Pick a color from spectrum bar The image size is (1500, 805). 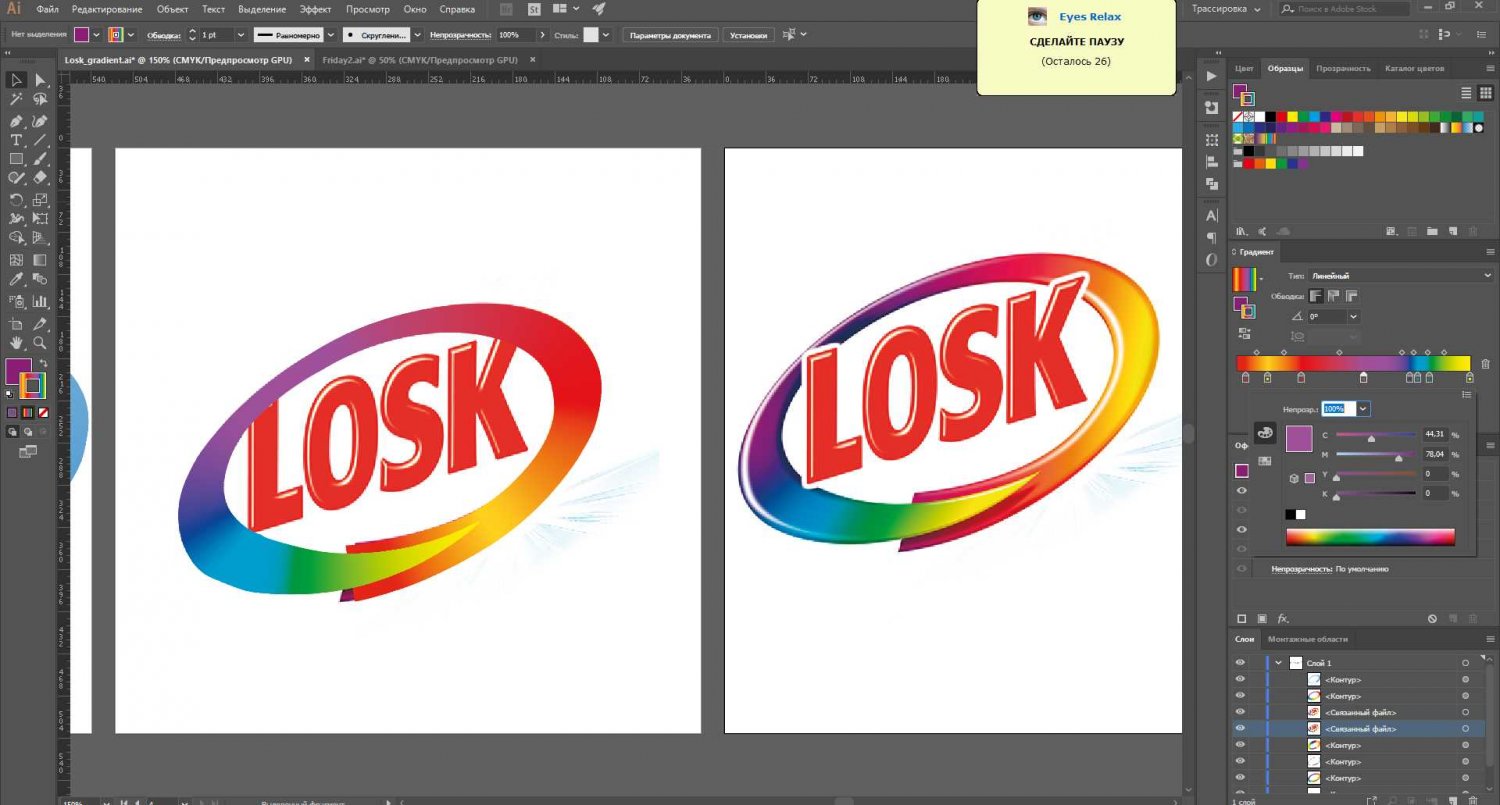1370,537
